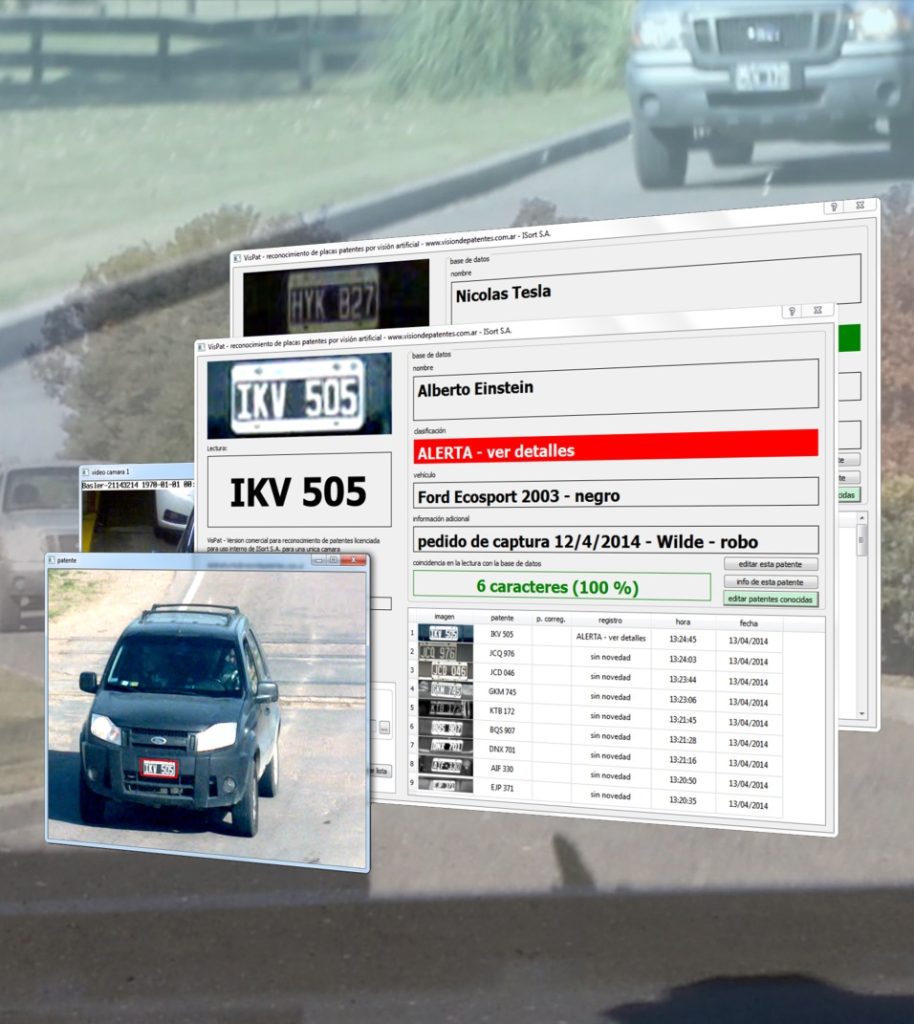
Task: Minimize the 'patente' photo window
Action: 318,560
